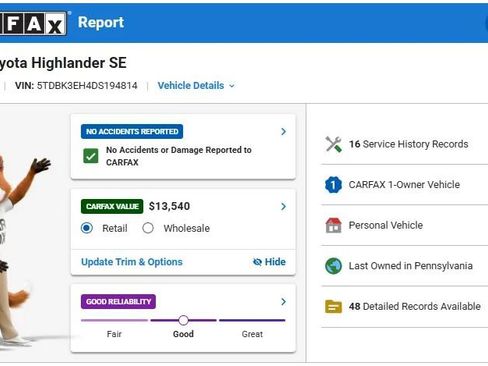Click the Fair reliability label
Viewport: 488px width, 366px height.
[114, 334]
